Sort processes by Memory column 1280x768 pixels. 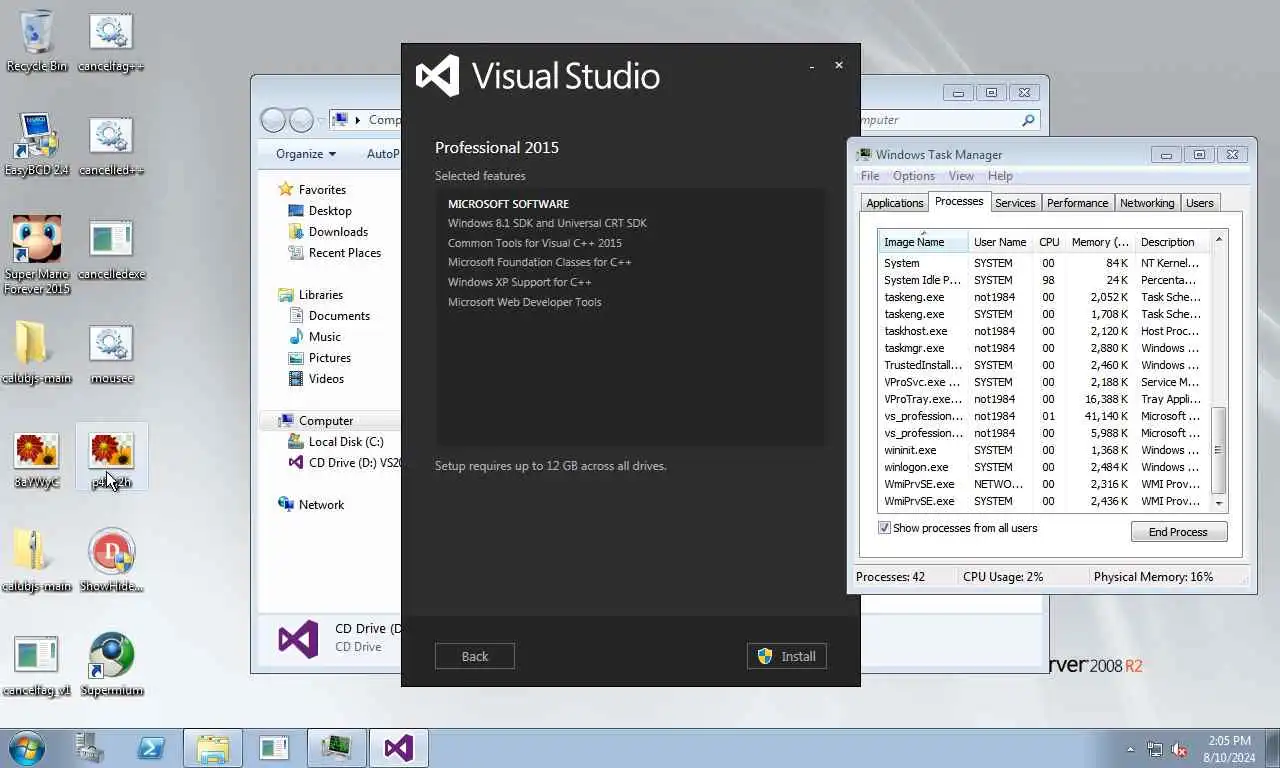click(1099, 242)
